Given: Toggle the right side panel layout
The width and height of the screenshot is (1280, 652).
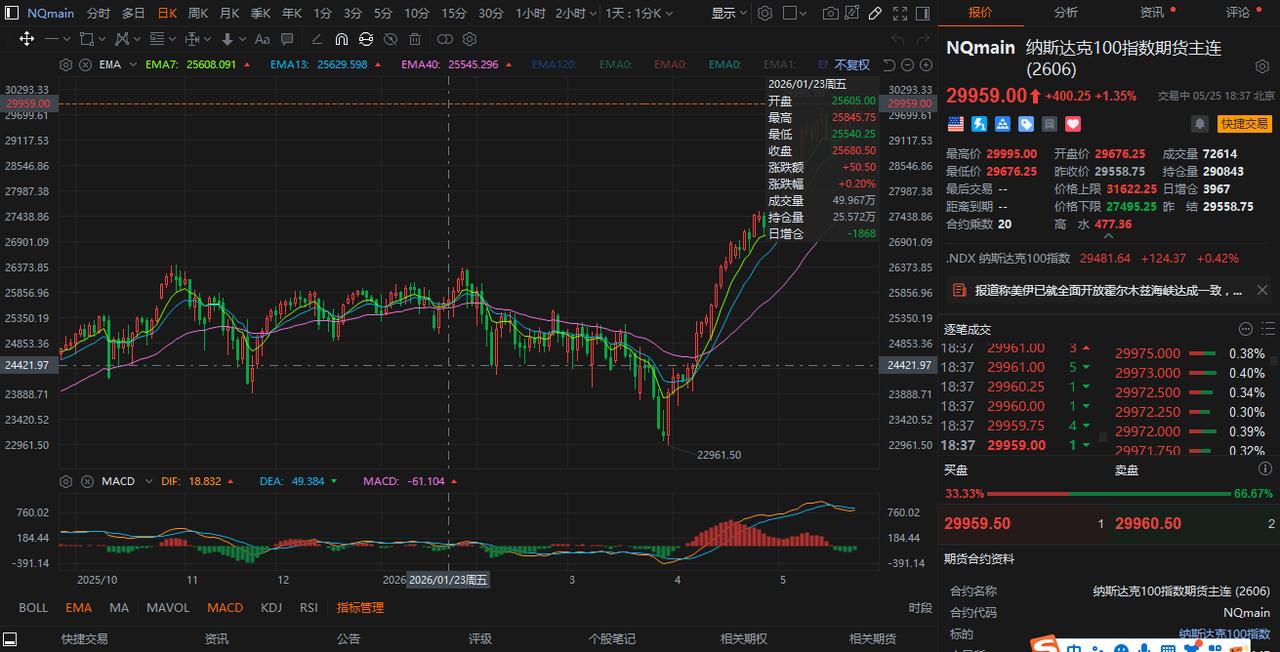Looking at the screenshot, I should 923,13.
